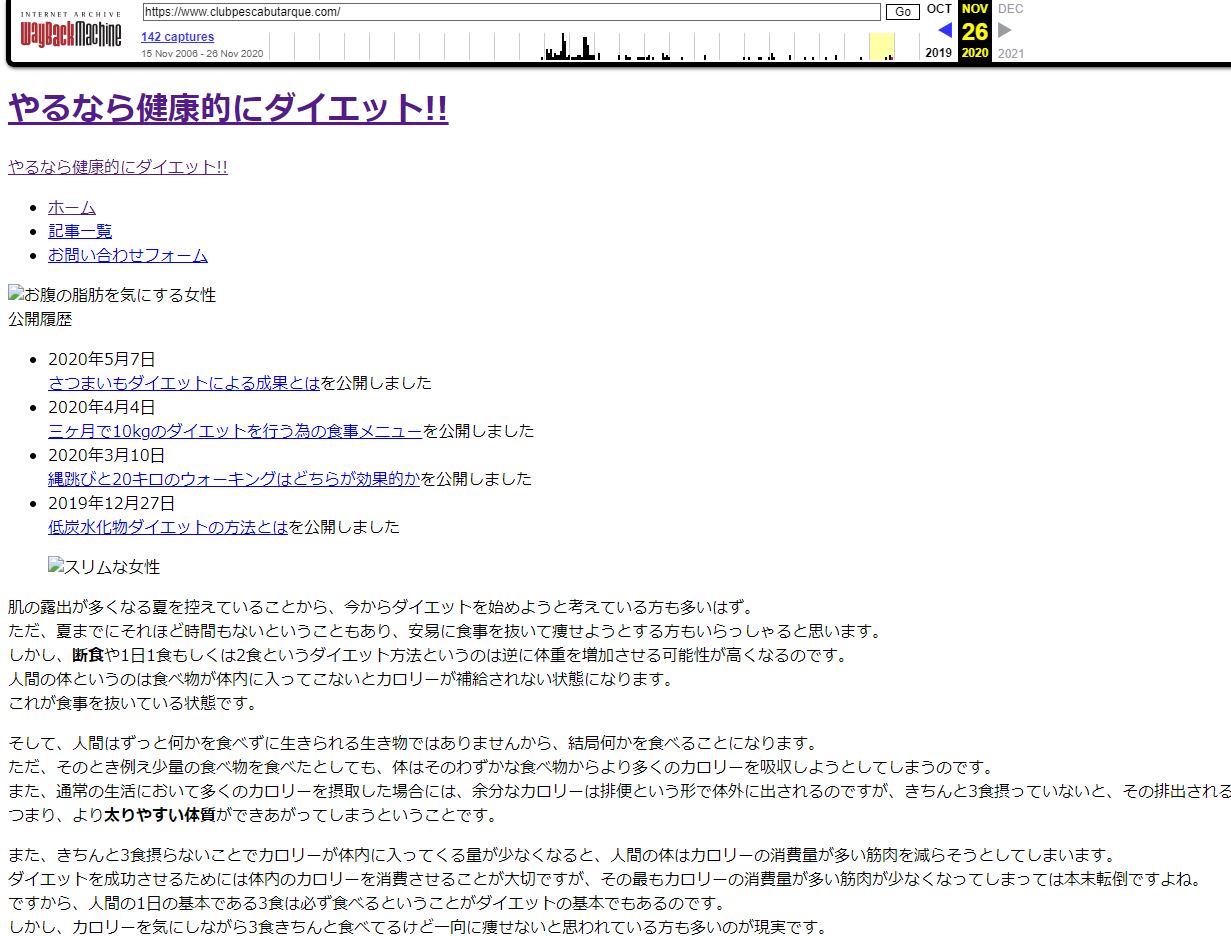Click the スリムな女性 image placeholder

[104, 567]
